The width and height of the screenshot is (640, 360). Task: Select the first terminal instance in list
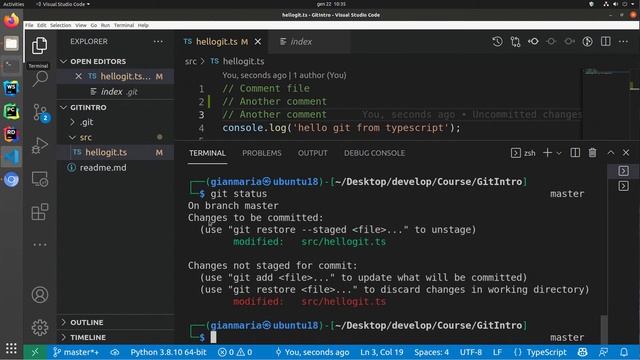click(623, 171)
